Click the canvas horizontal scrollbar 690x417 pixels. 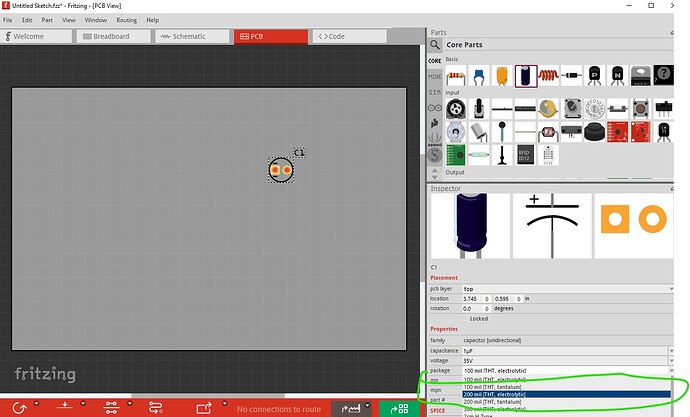point(208,395)
